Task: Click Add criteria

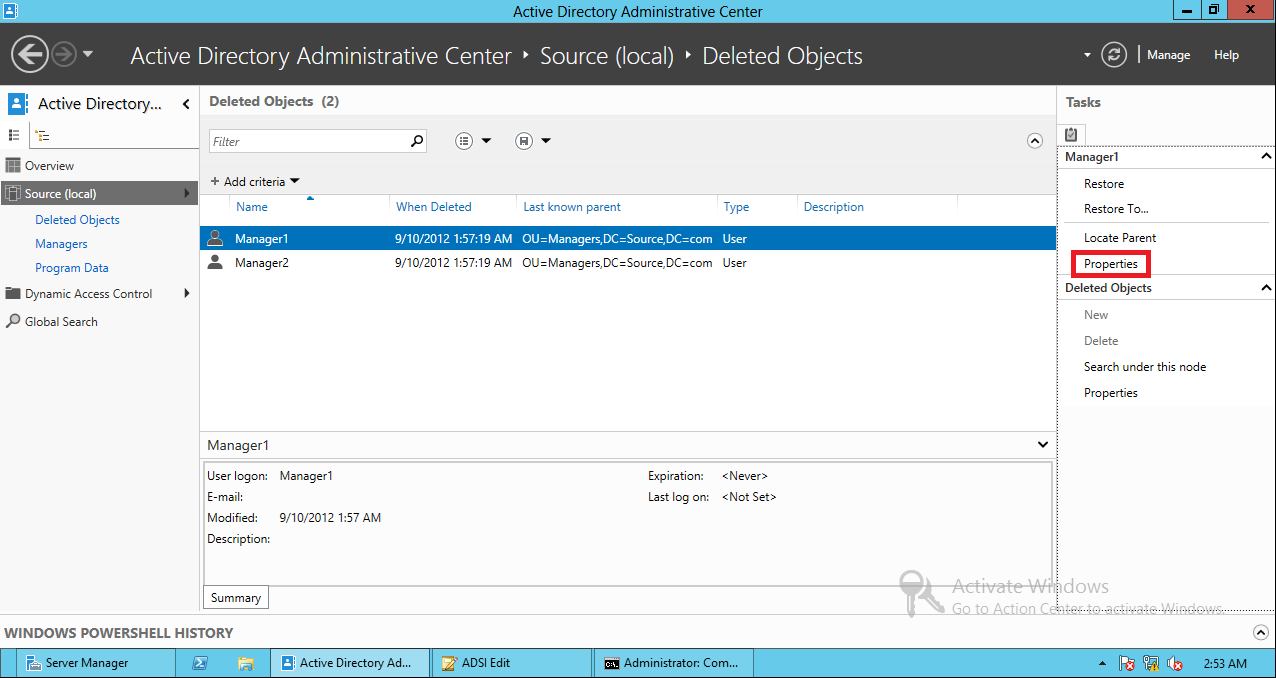Action: (255, 182)
